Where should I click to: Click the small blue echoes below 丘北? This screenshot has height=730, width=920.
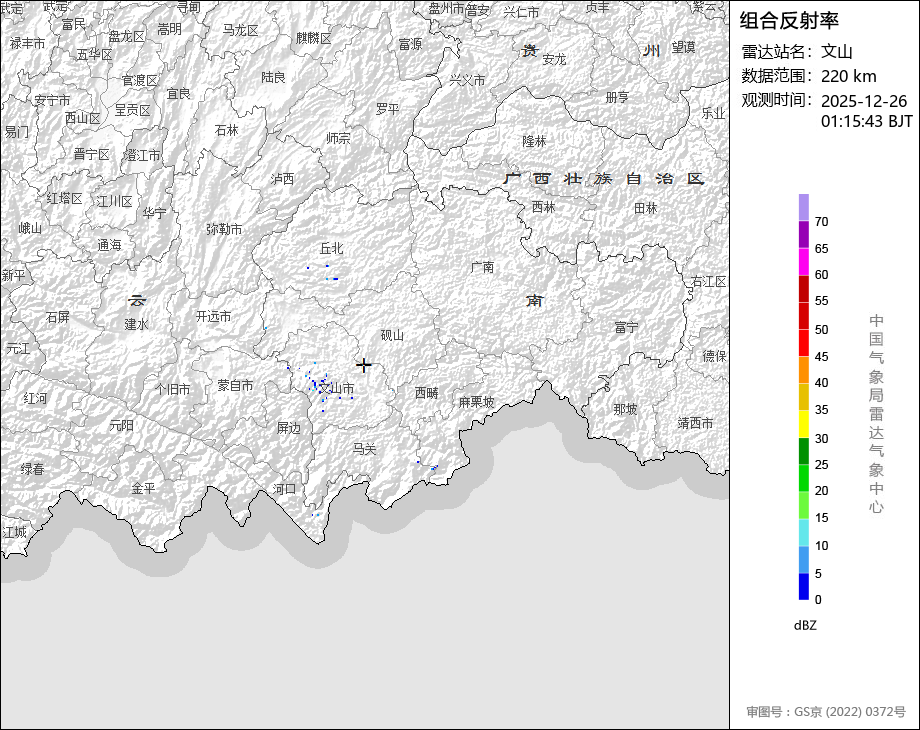click(x=331, y=275)
